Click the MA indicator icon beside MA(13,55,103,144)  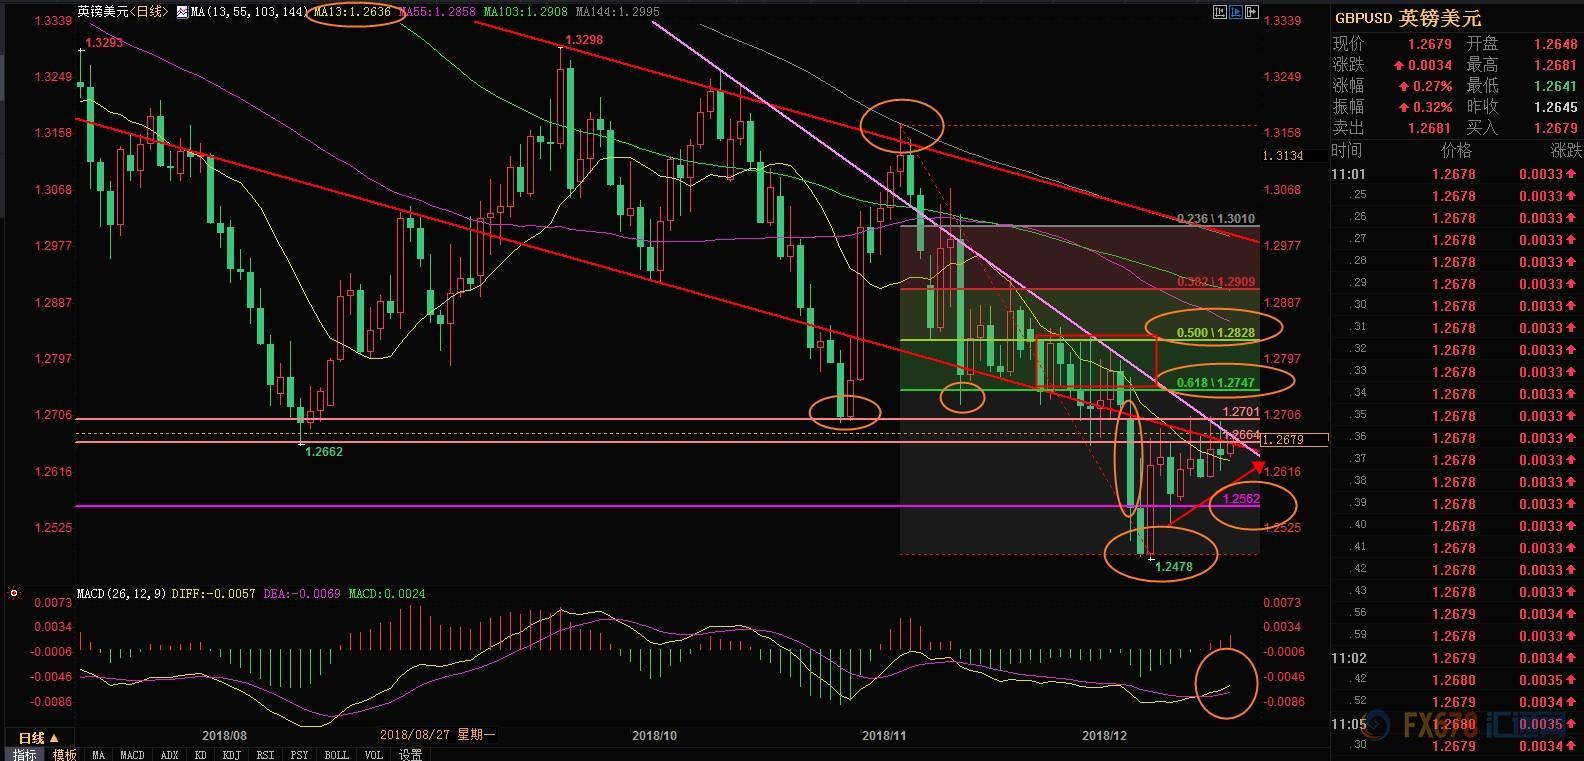181,12
